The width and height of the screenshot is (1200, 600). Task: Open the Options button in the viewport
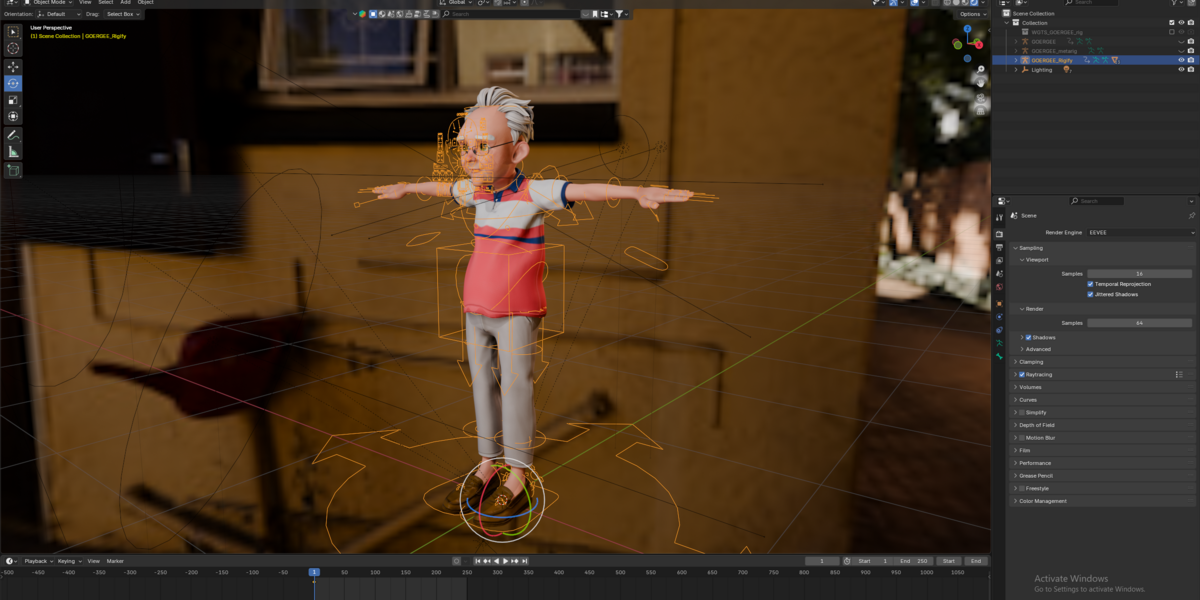click(x=970, y=14)
